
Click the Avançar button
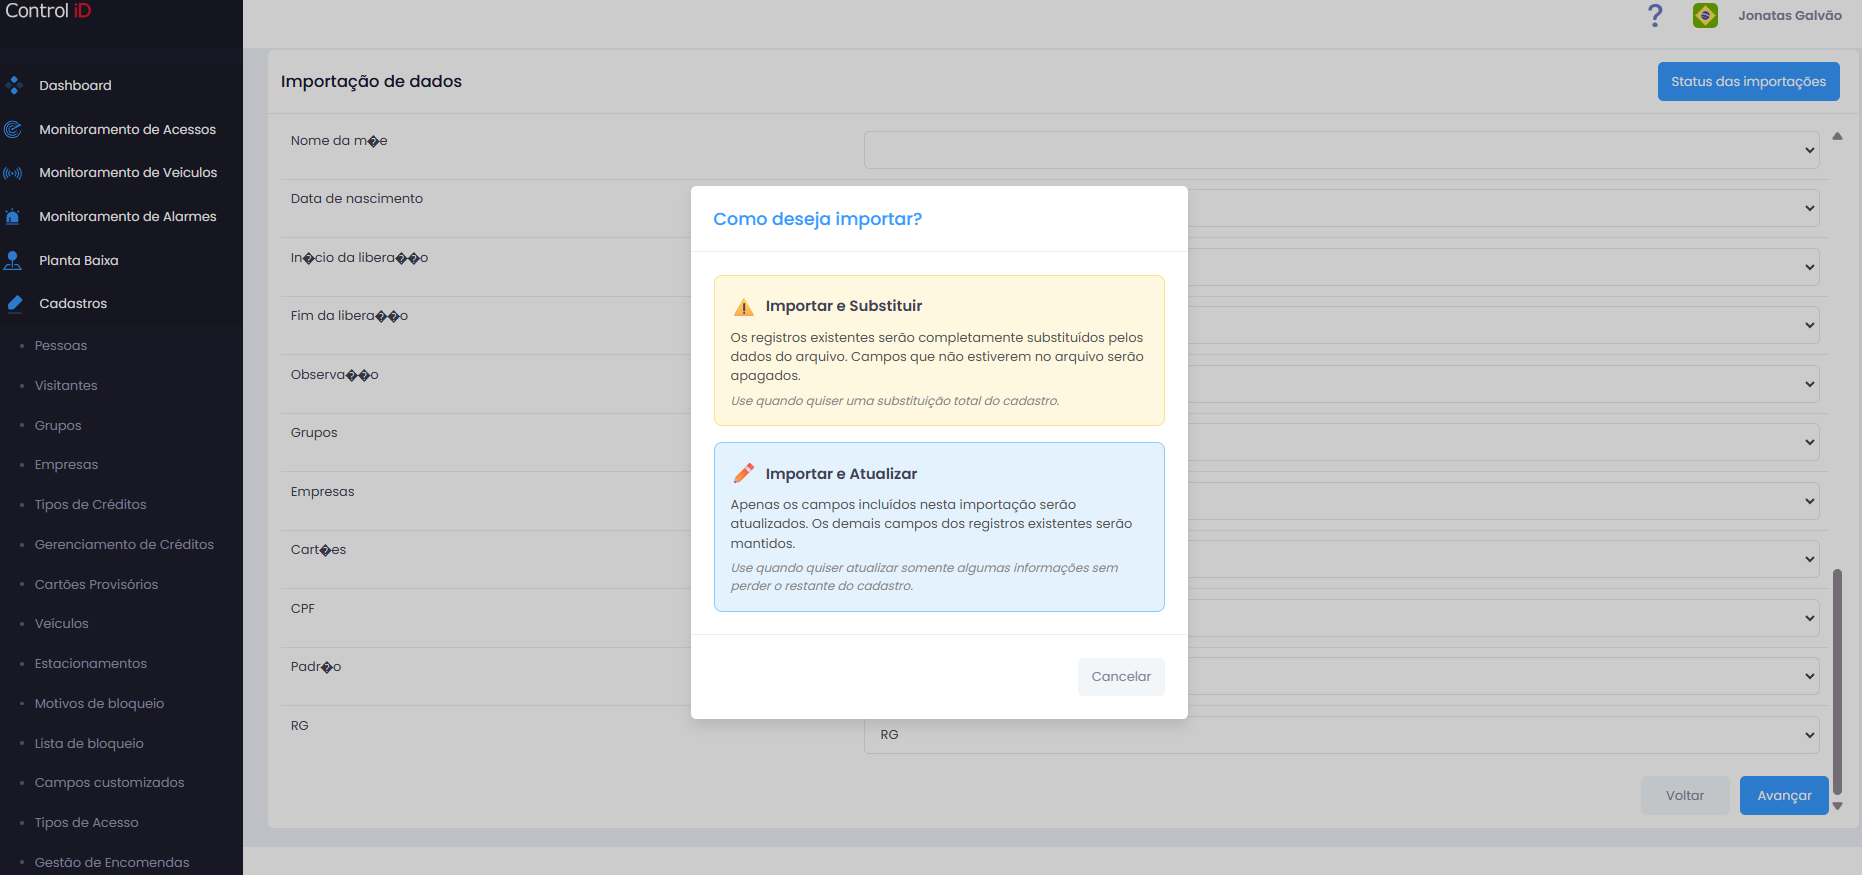coord(1784,796)
